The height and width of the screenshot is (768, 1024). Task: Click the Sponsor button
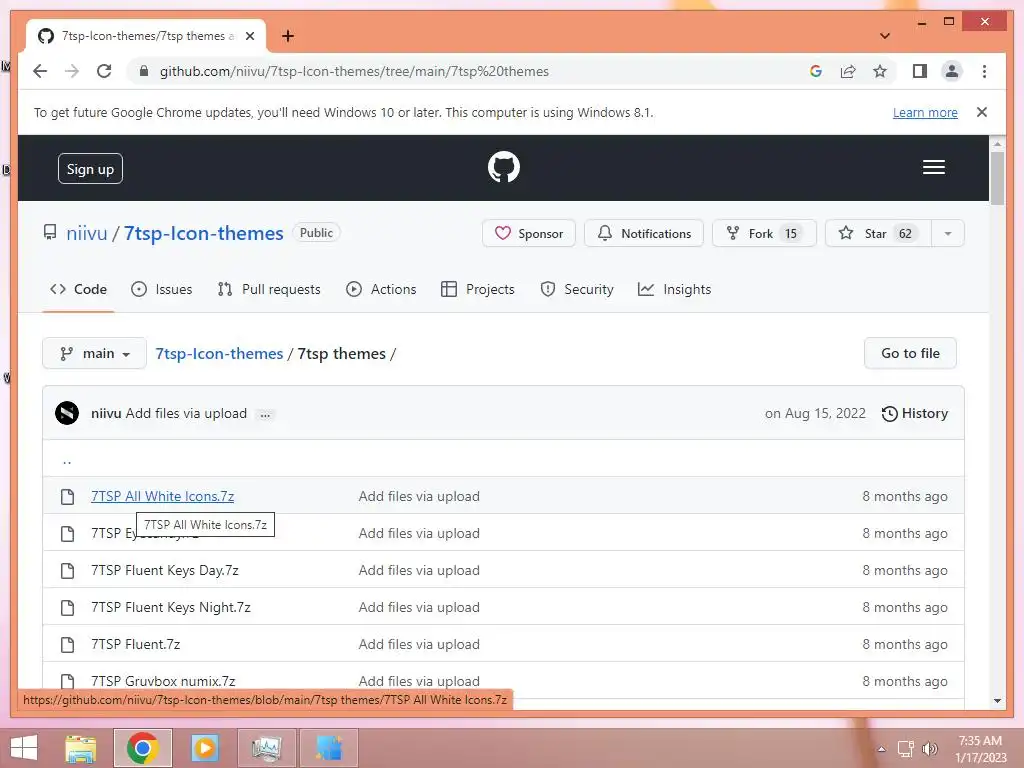(x=528, y=233)
